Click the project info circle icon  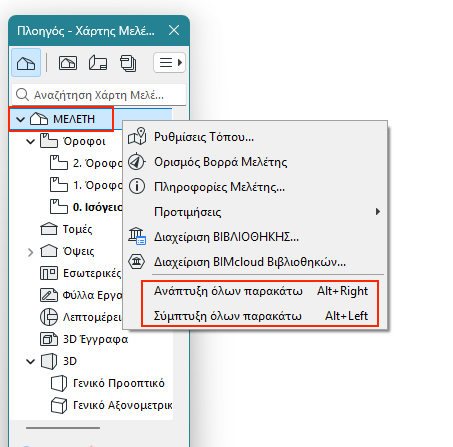point(137,186)
